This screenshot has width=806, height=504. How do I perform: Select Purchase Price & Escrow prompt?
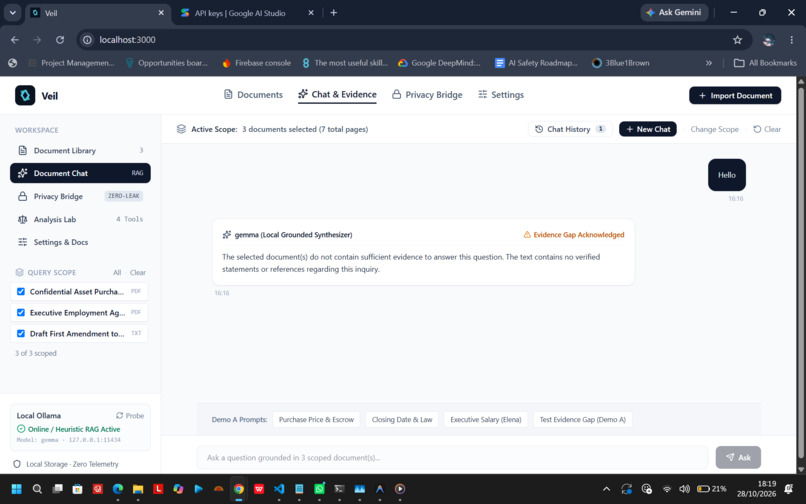pos(316,420)
